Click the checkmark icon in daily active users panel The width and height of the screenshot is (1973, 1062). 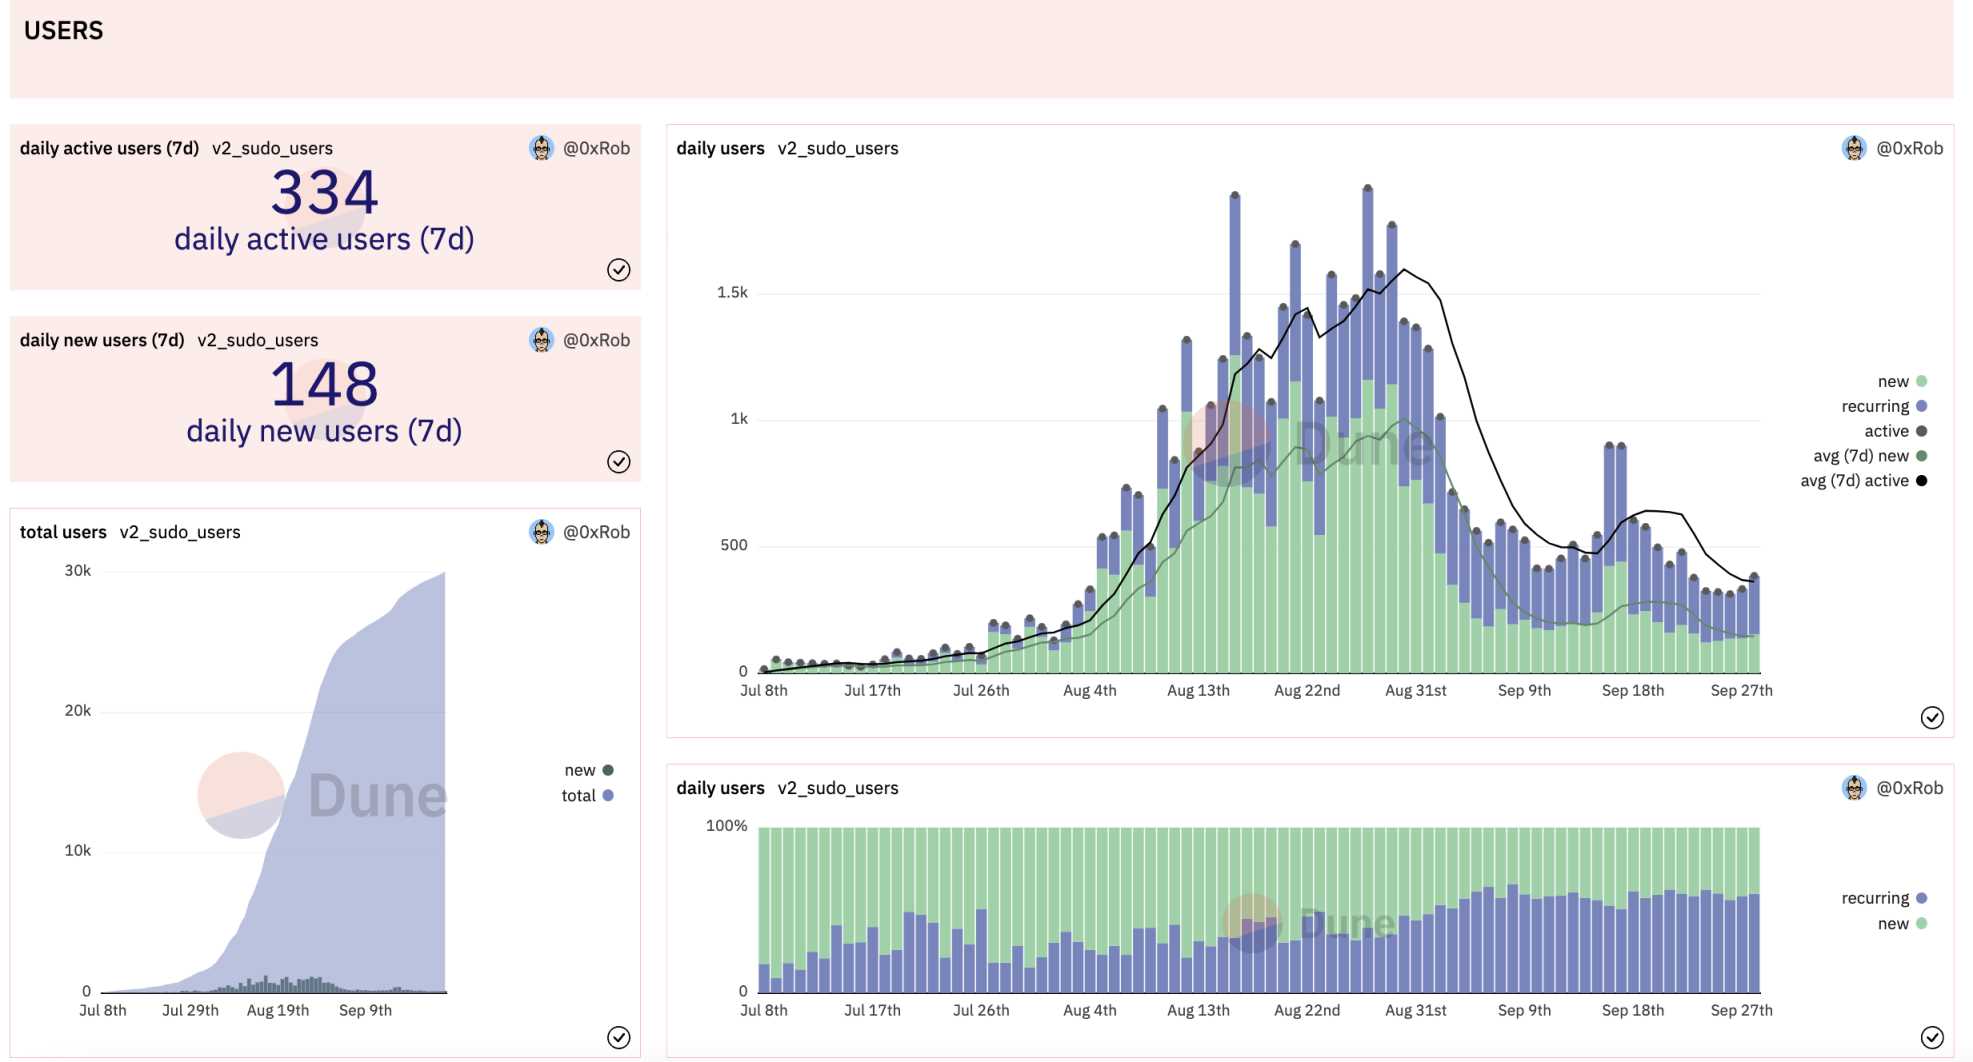point(618,270)
